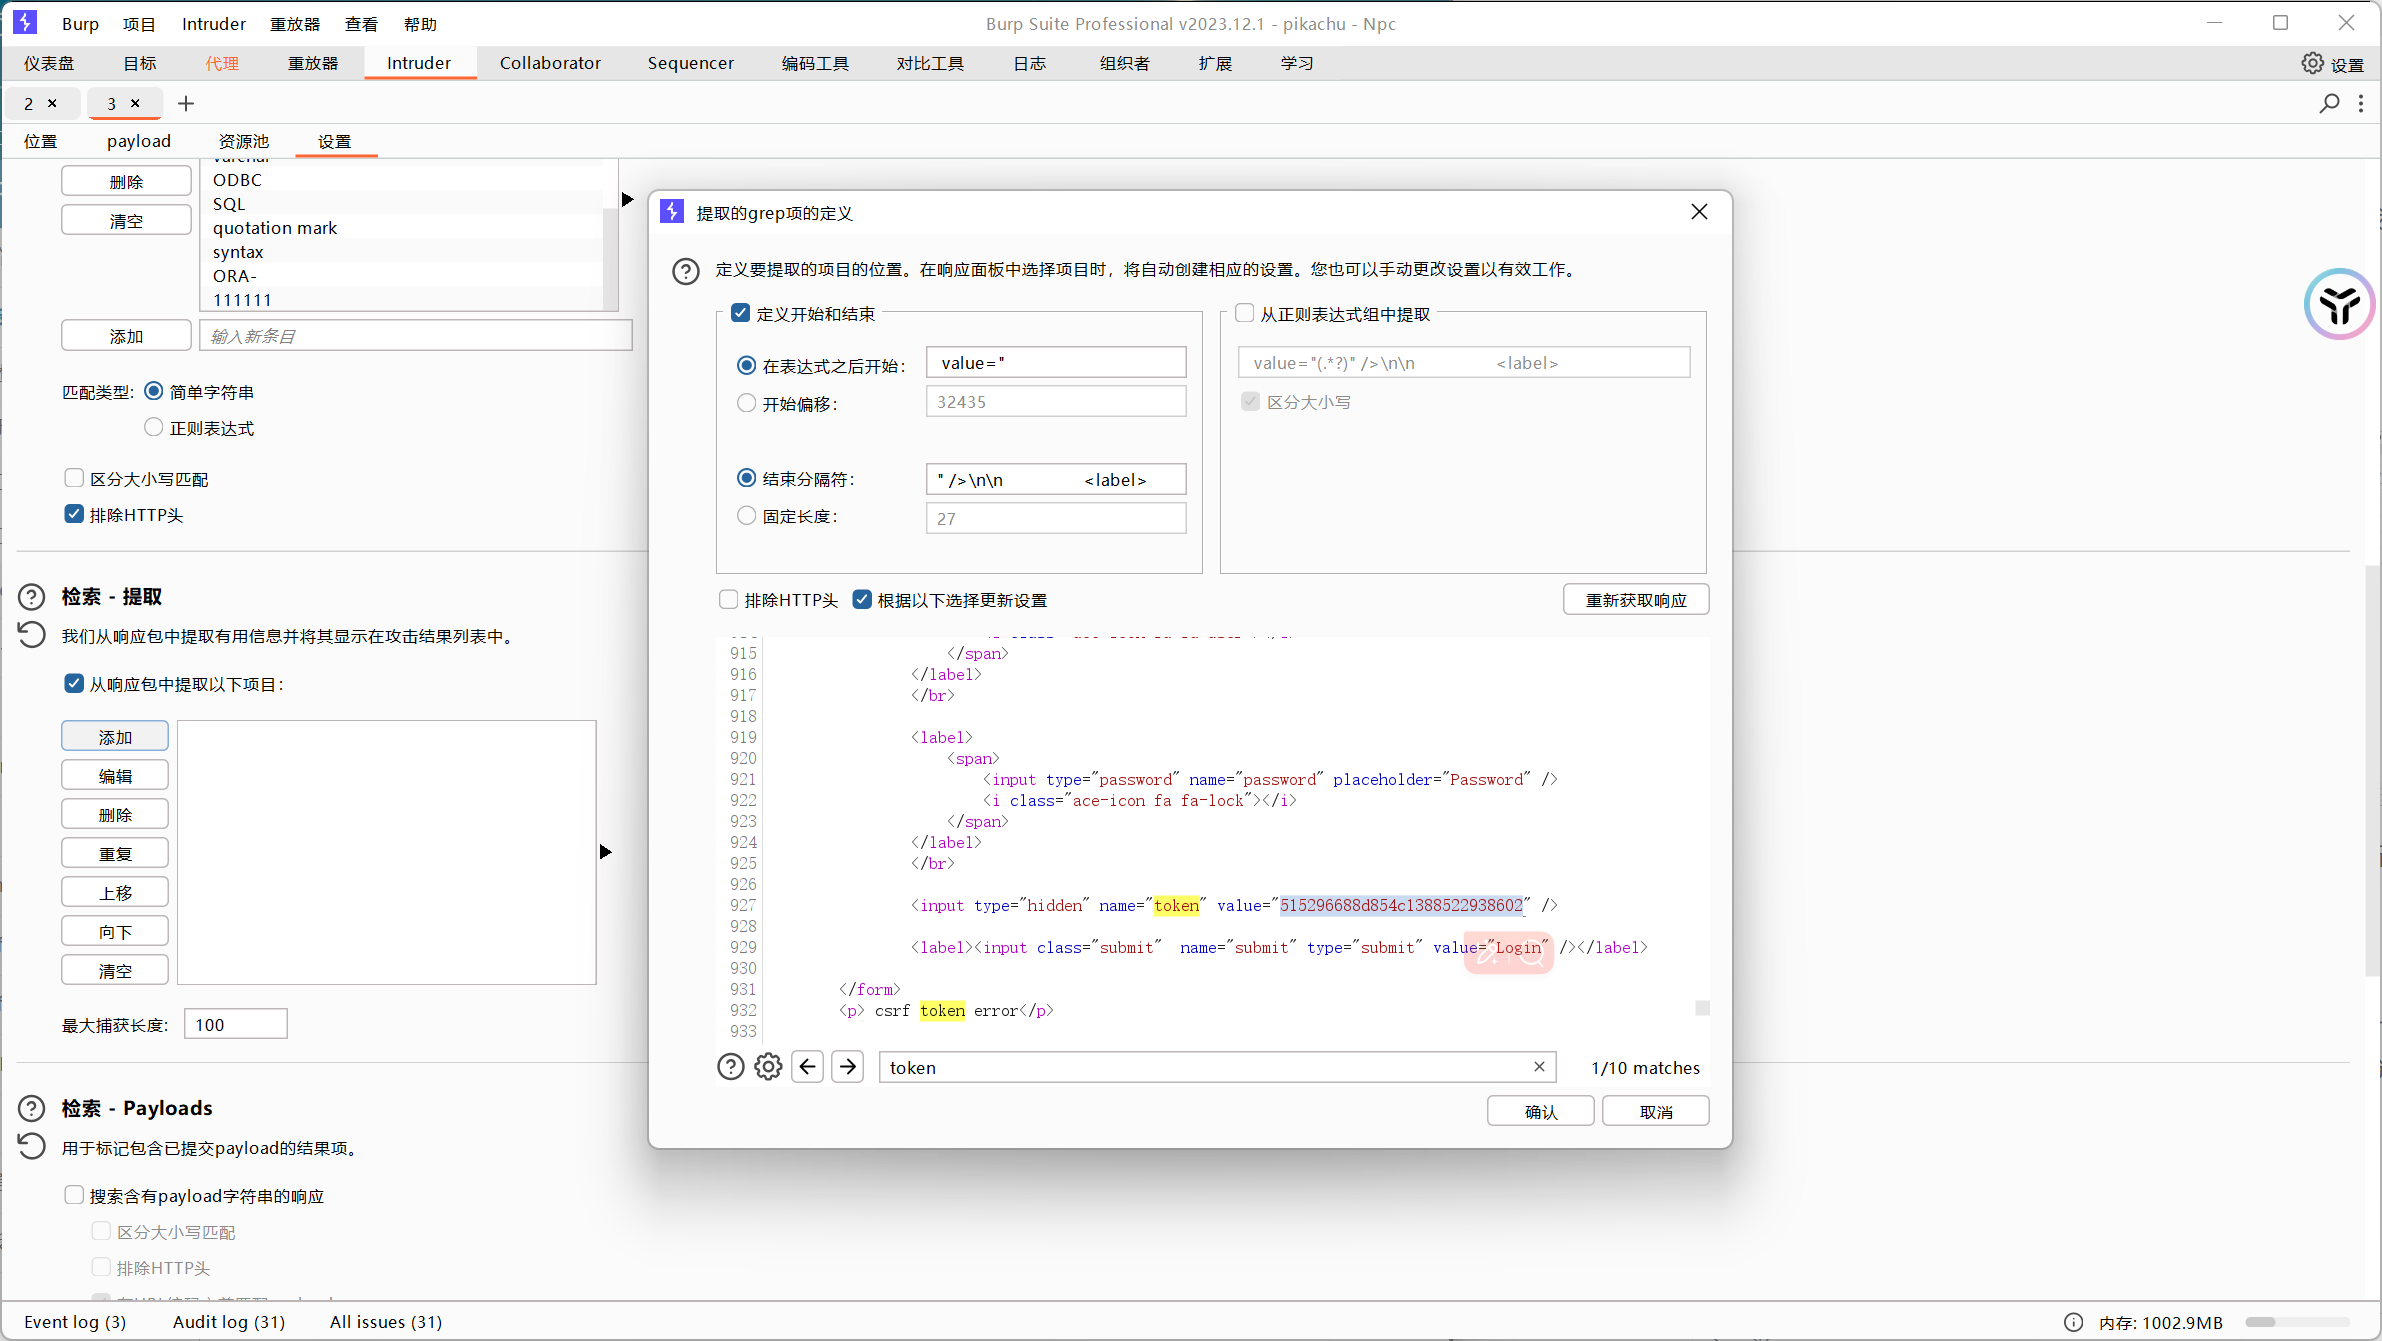2382x1341 pixels.
Task: Click the navigate back arrow icon
Action: pyautogui.click(x=807, y=1066)
